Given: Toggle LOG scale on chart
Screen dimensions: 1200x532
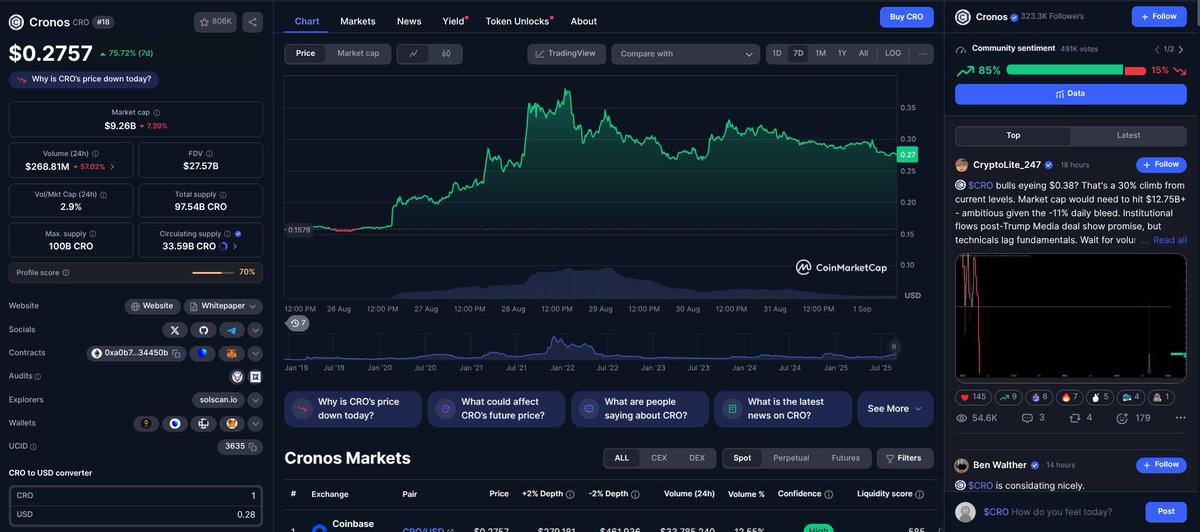Looking at the screenshot, I should (x=893, y=54).
